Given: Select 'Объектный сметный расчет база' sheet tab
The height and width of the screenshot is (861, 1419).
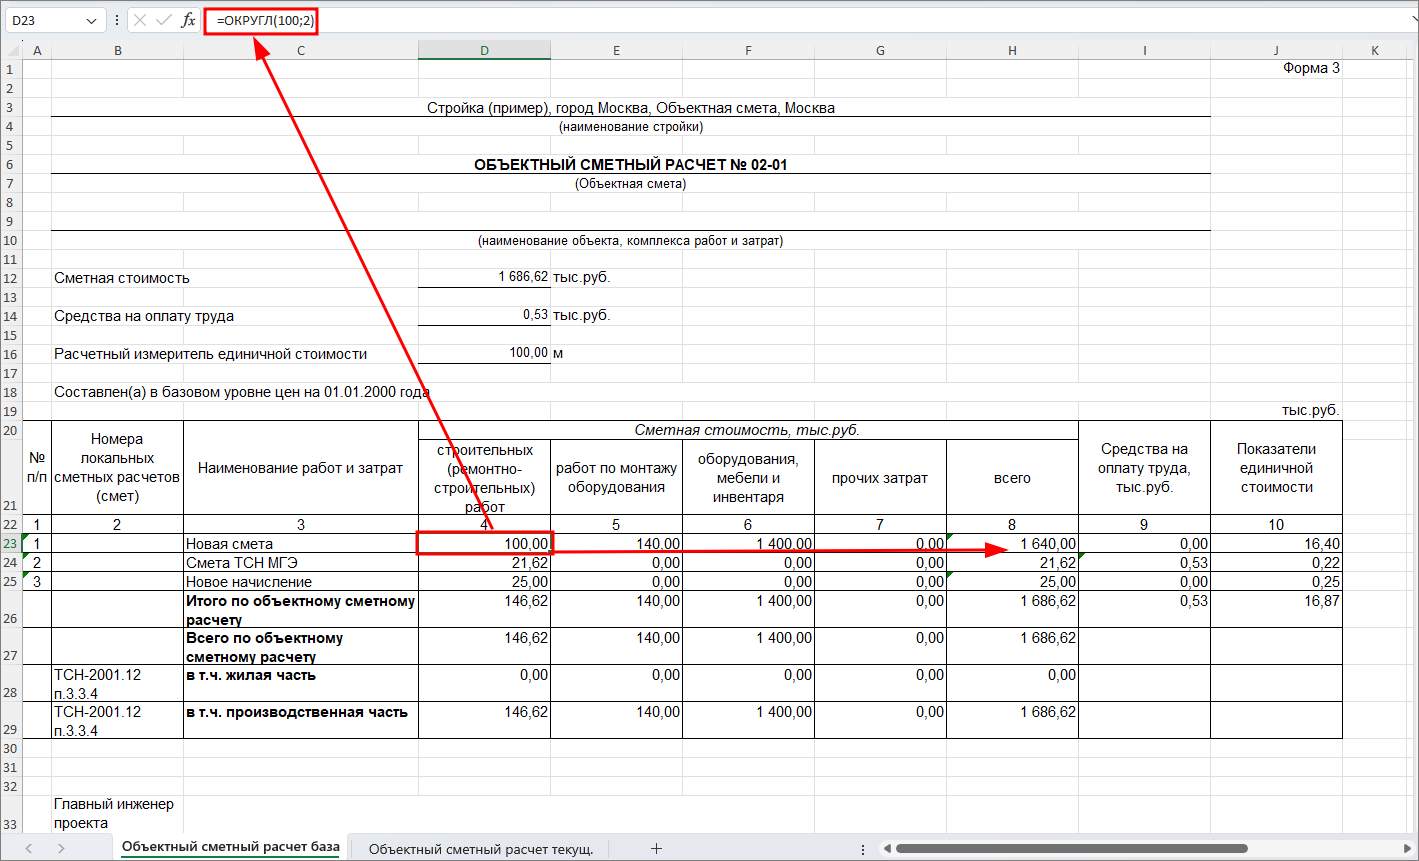Looking at the screenshot, I should tap(231, 847).
